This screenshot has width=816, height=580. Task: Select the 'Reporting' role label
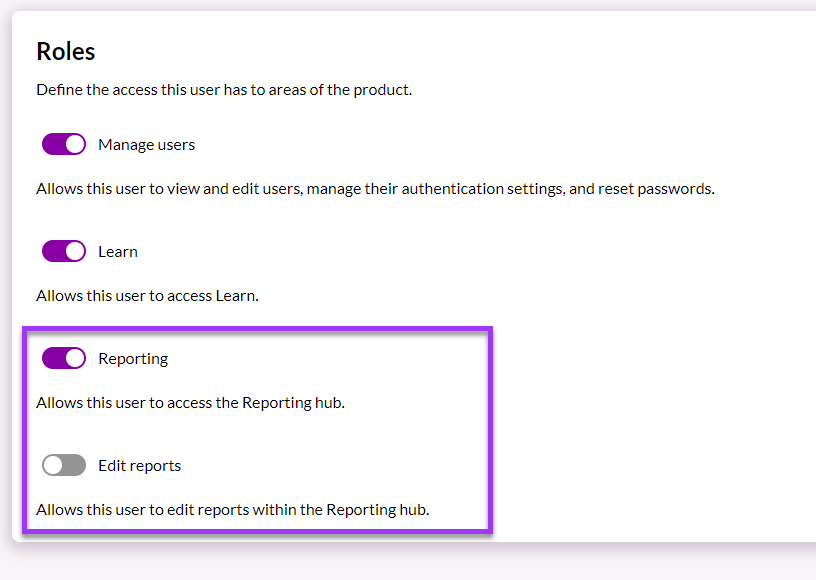[133, 359]
